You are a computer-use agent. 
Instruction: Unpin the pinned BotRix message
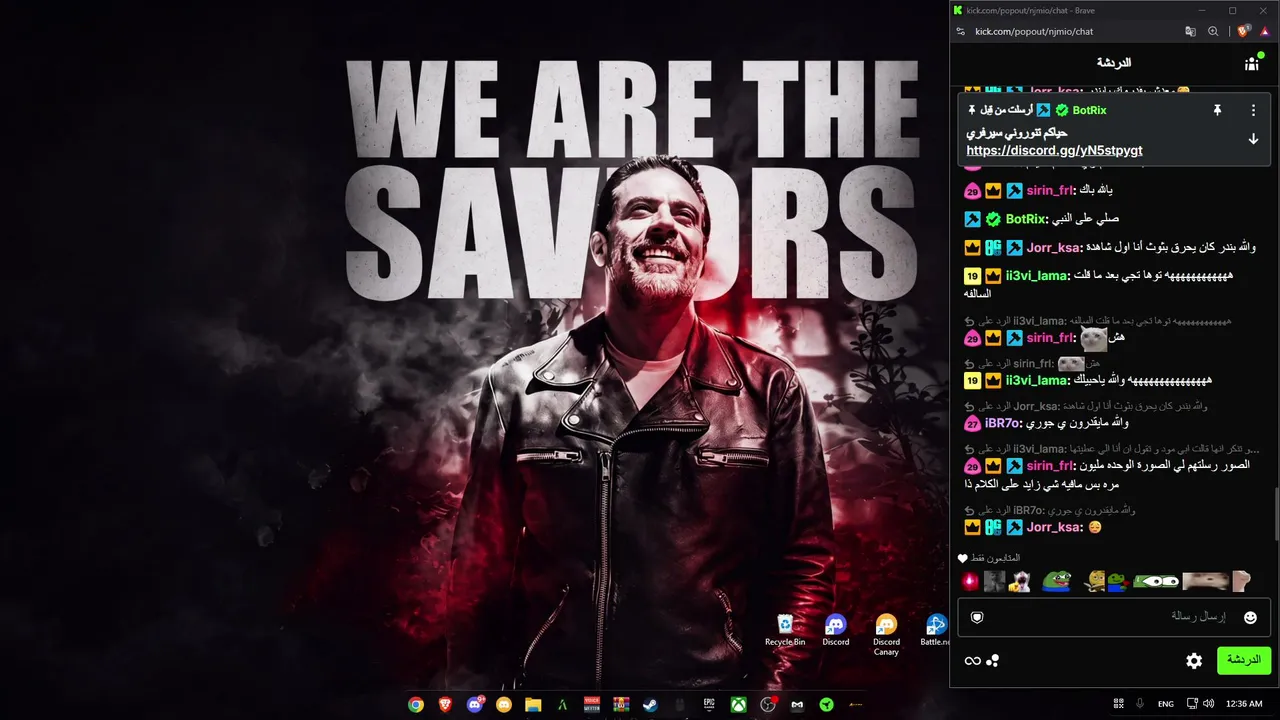[x=1217, y=110]
